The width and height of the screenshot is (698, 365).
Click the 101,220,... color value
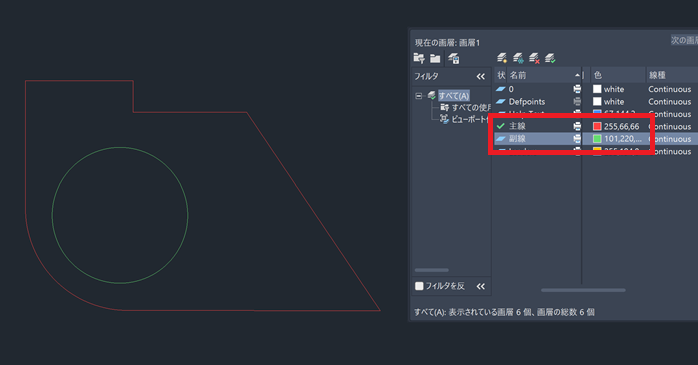[x=623, y=139]
